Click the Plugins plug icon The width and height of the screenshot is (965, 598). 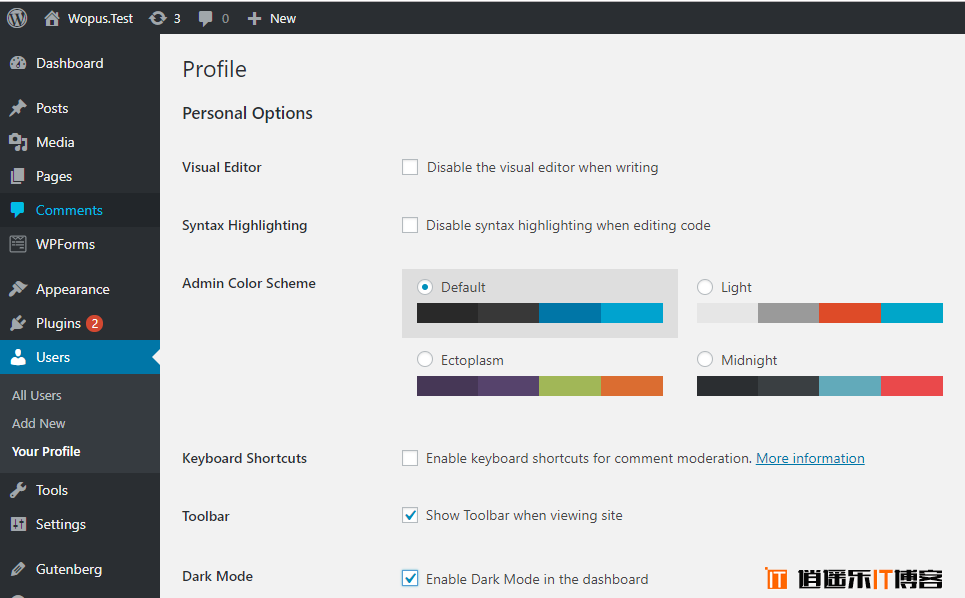click(x=18, y=323)
